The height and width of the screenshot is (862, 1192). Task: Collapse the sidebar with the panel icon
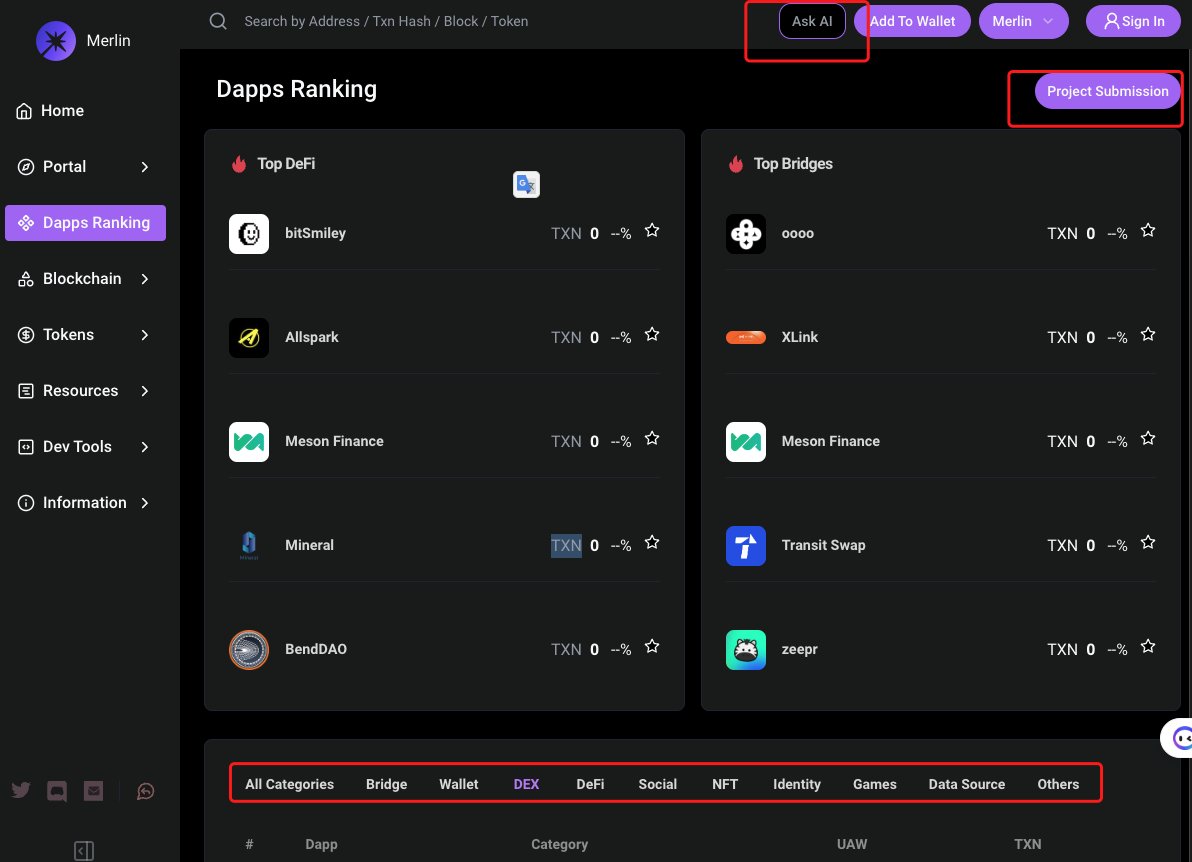coord(84,851)
